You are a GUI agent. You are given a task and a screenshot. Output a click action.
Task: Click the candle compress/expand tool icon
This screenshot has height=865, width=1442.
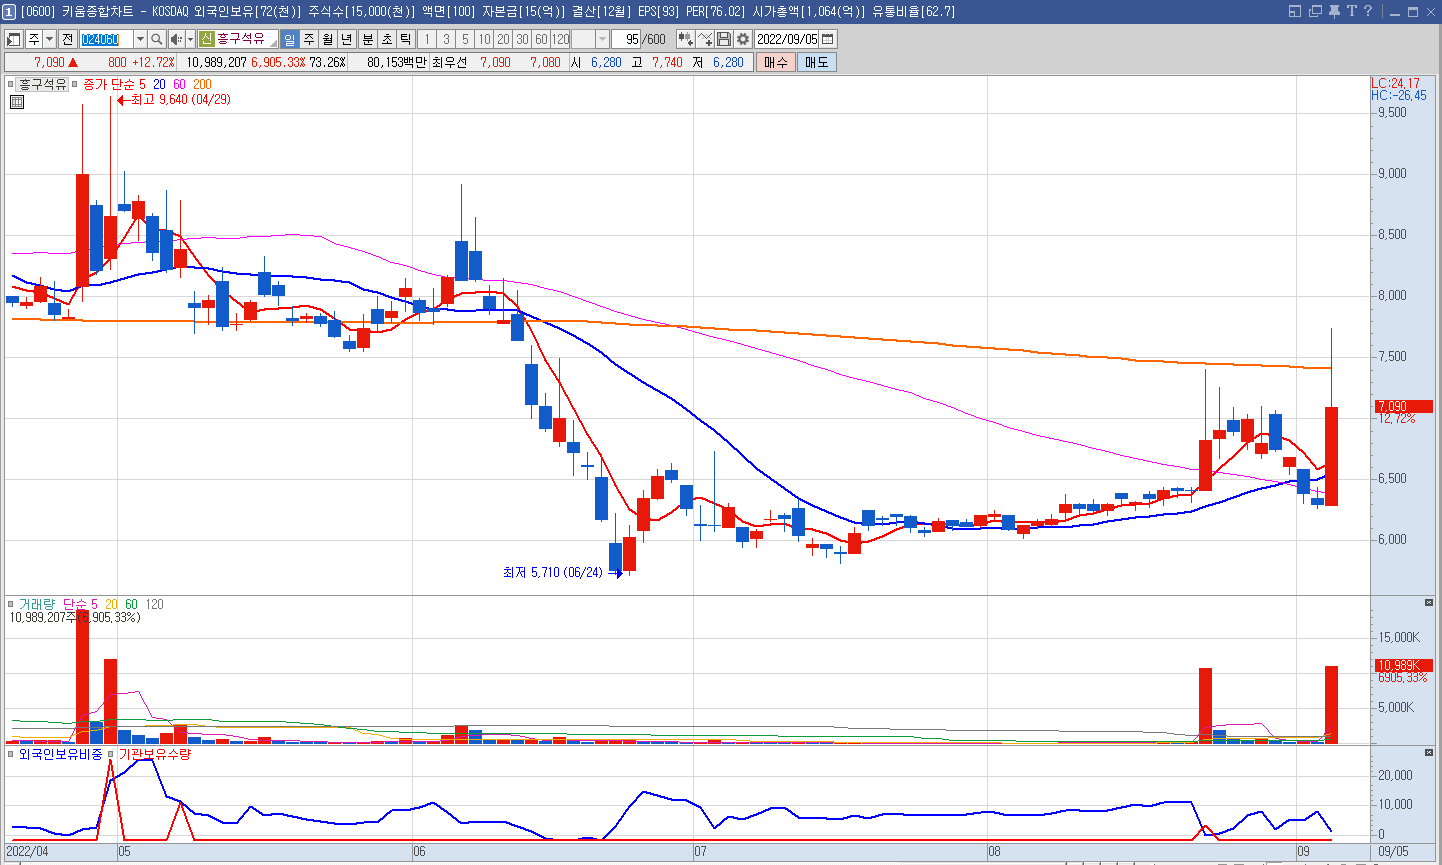pyautogui.click(x=685, y=39)
